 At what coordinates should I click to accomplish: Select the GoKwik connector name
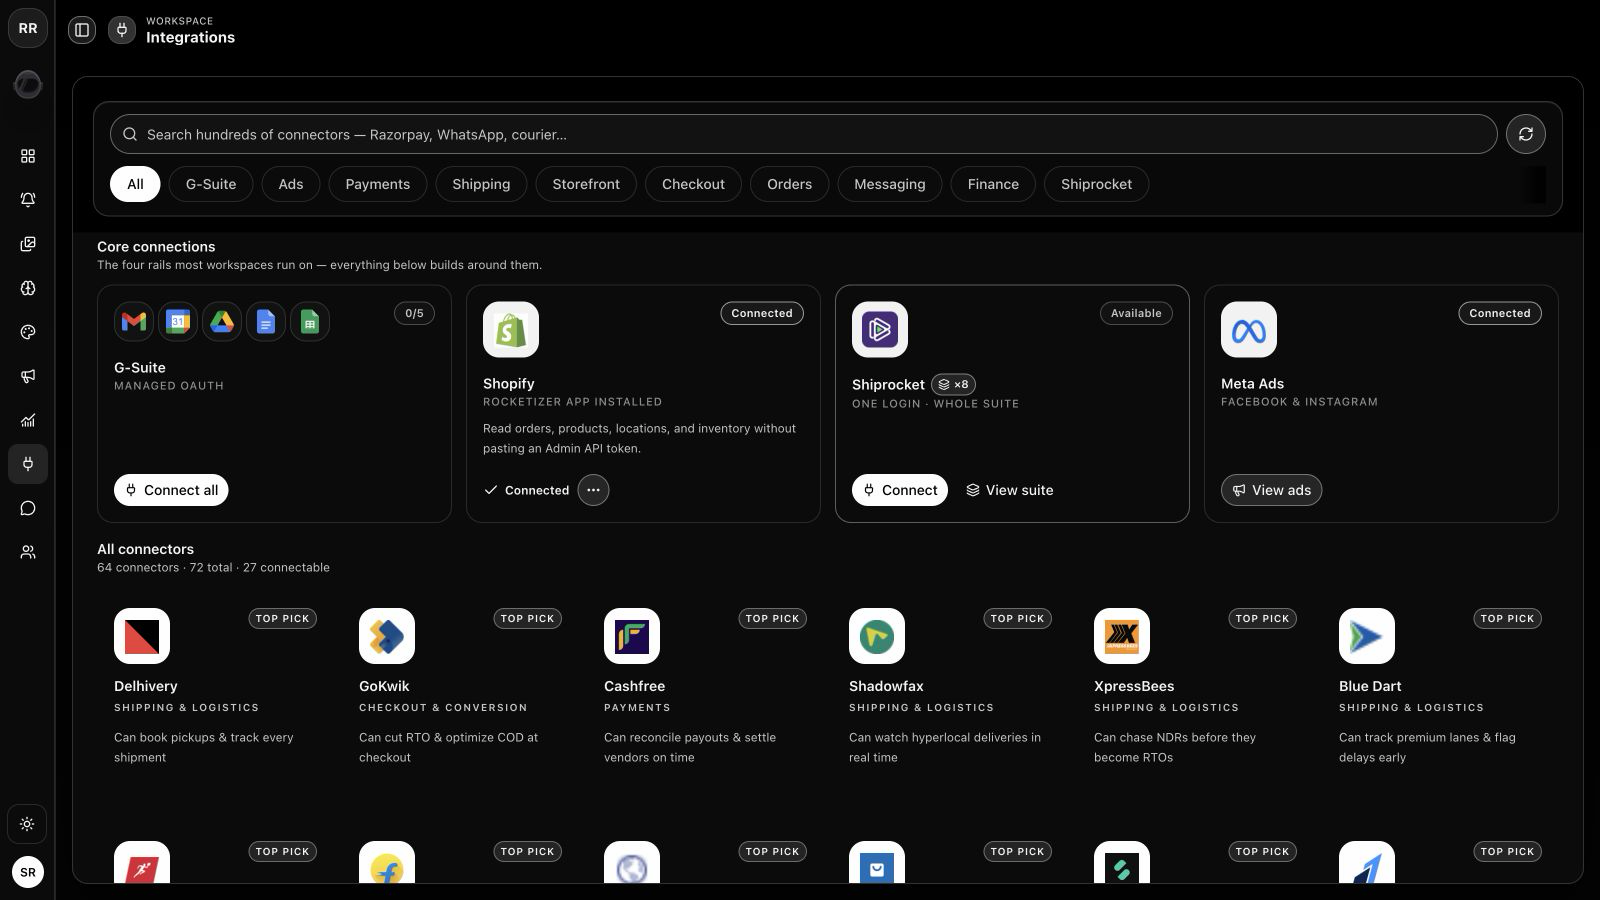384,686
